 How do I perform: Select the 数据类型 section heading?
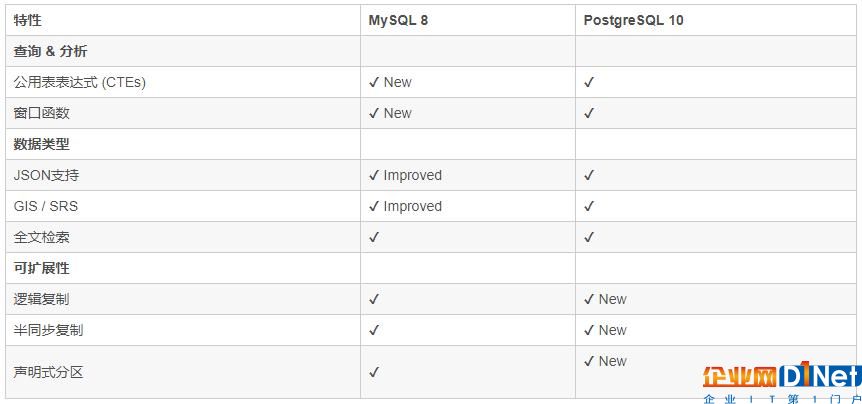click(42, 145)
